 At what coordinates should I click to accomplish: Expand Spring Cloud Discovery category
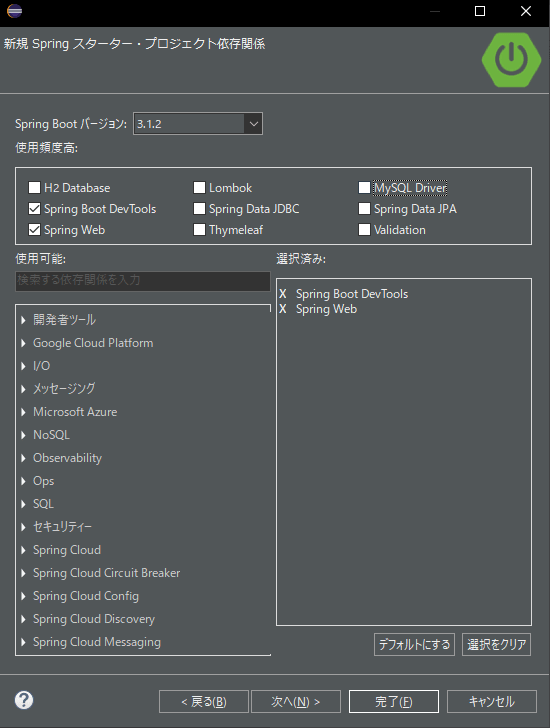tap(23, 619)
